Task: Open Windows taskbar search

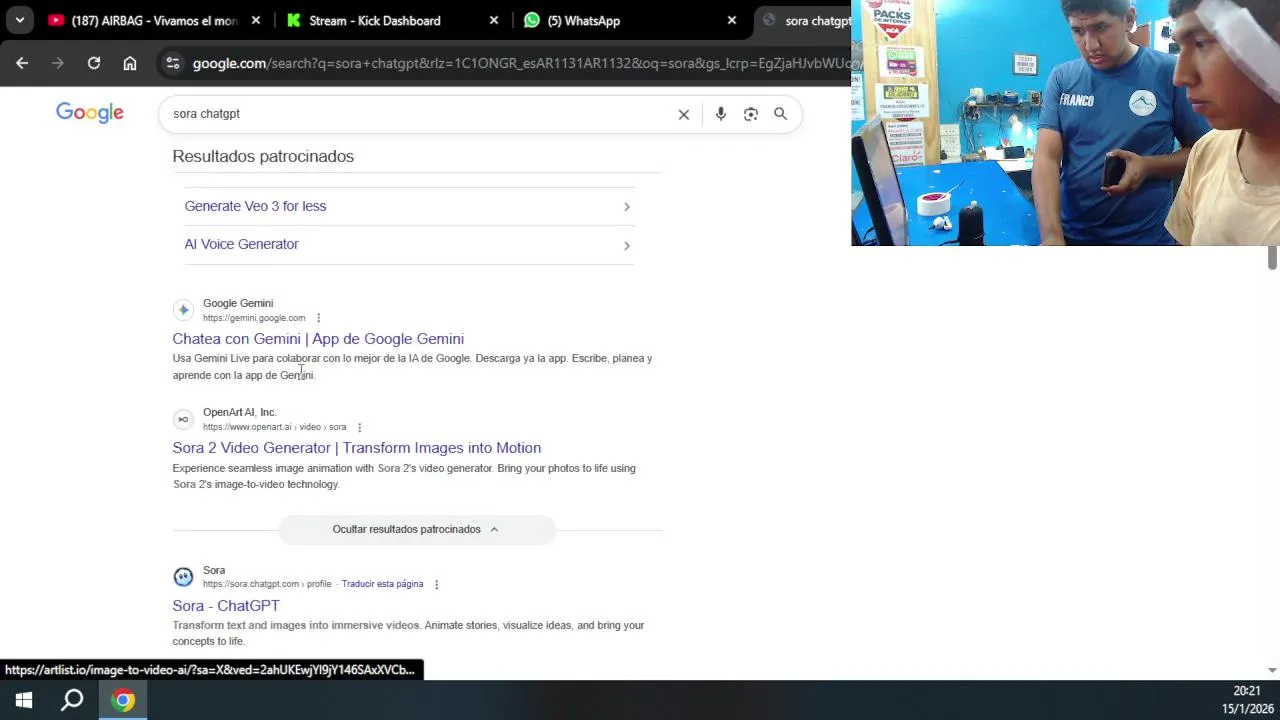Action: point(72,700)
